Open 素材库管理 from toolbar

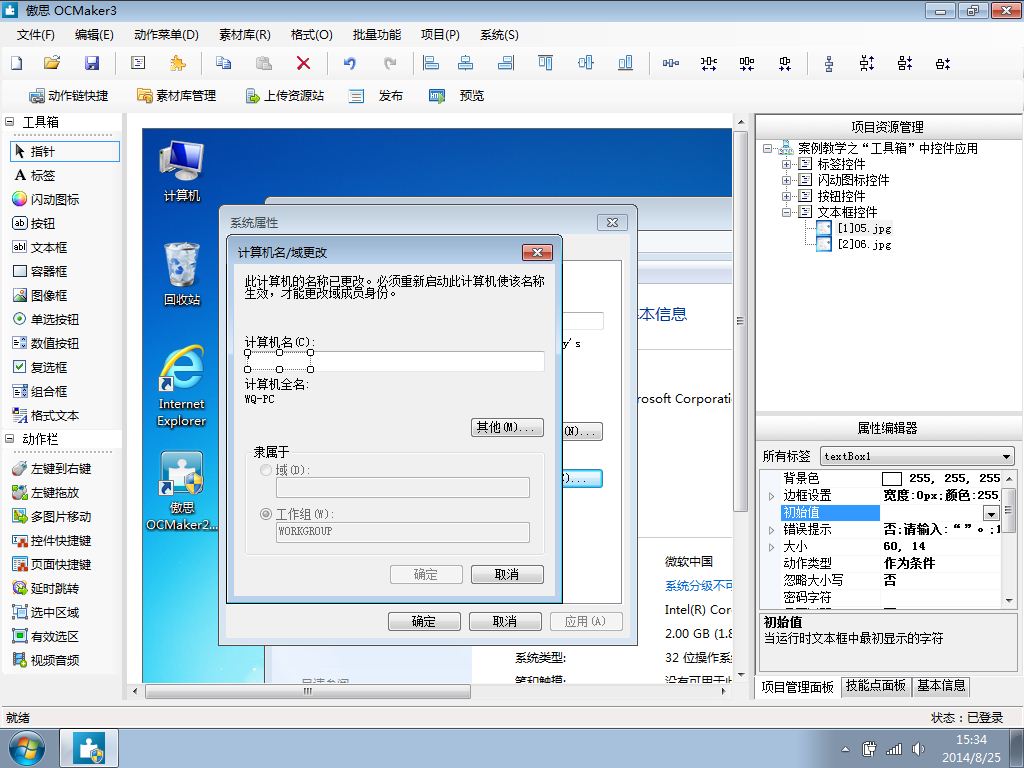(176, 96)
